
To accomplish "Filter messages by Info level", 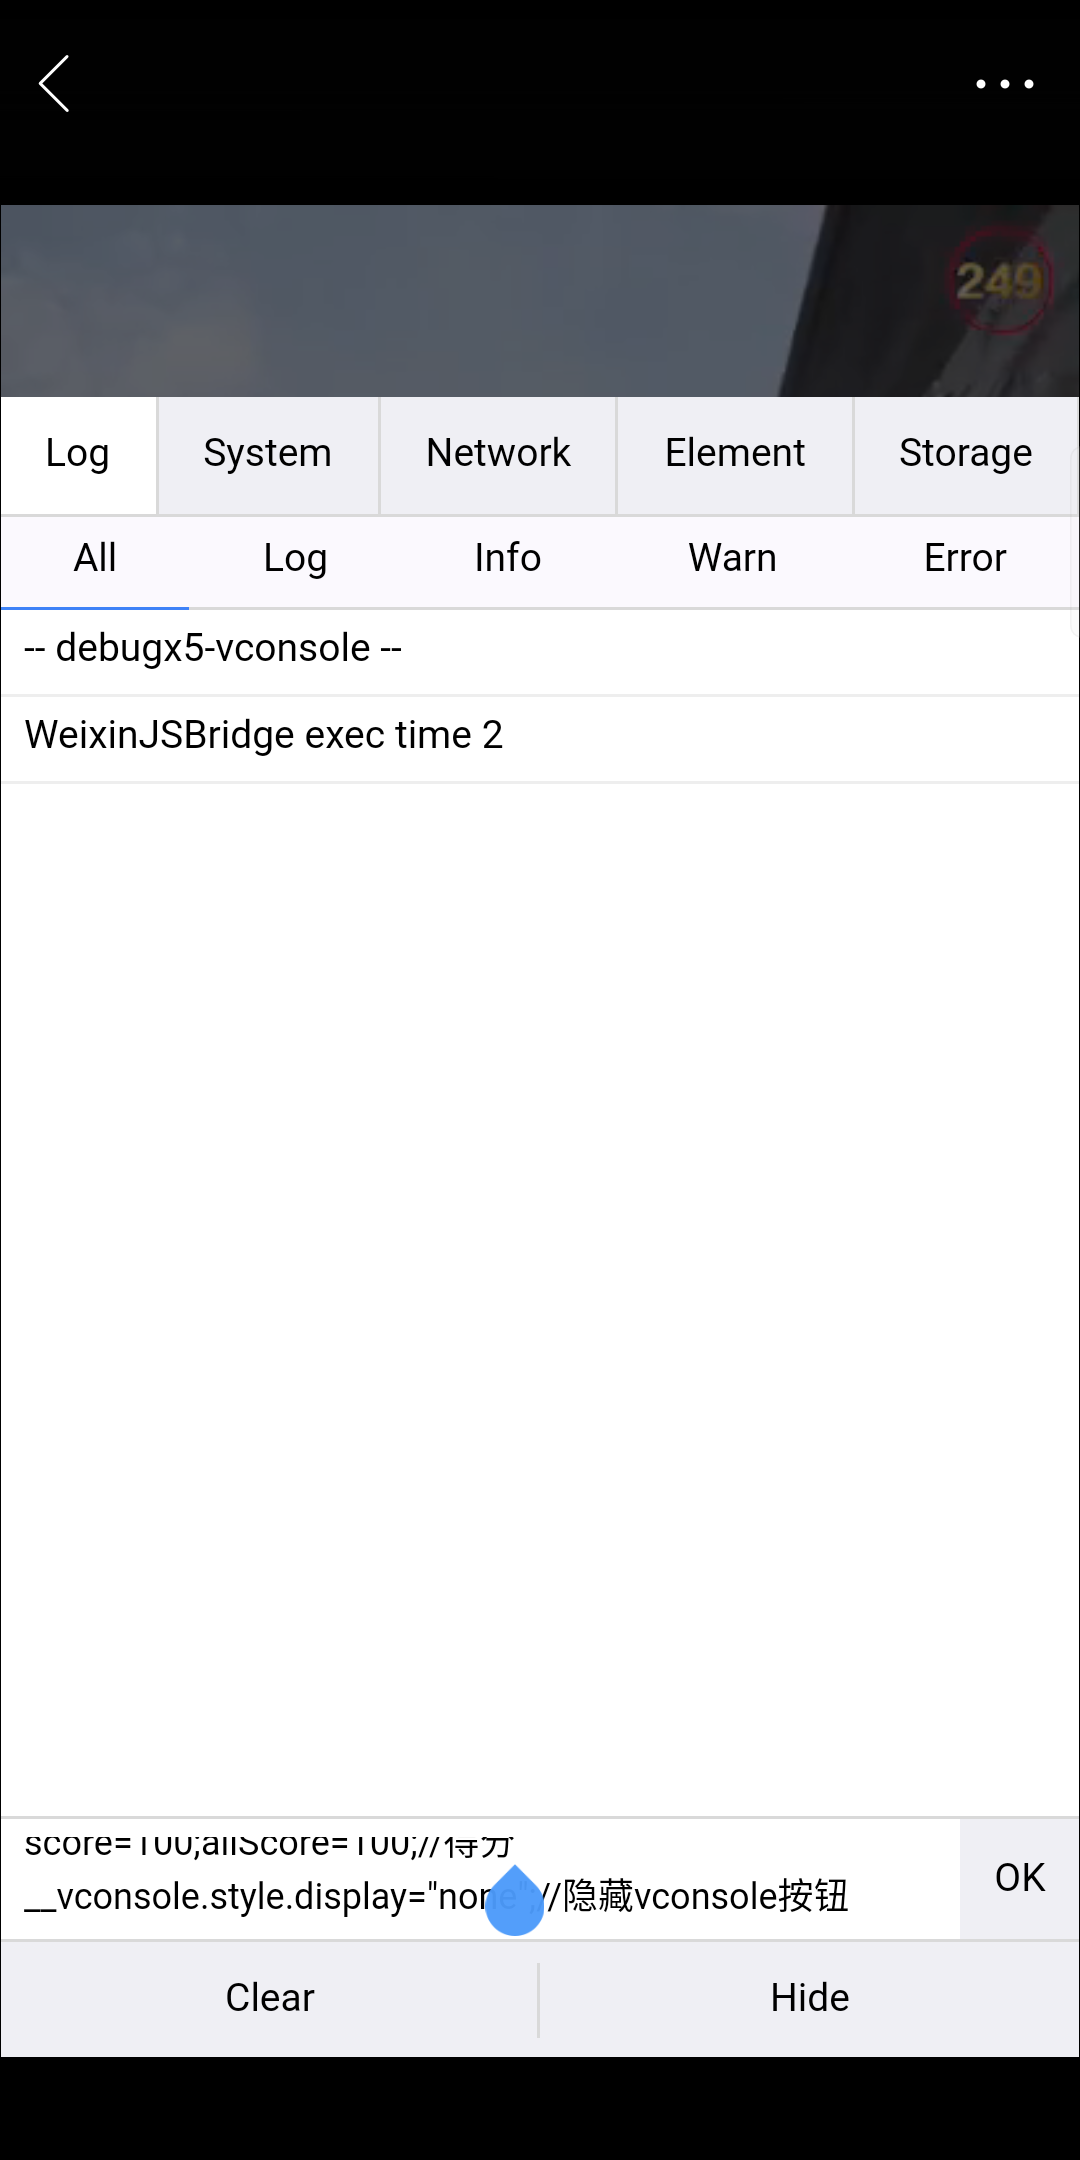I will pos(508,559).
